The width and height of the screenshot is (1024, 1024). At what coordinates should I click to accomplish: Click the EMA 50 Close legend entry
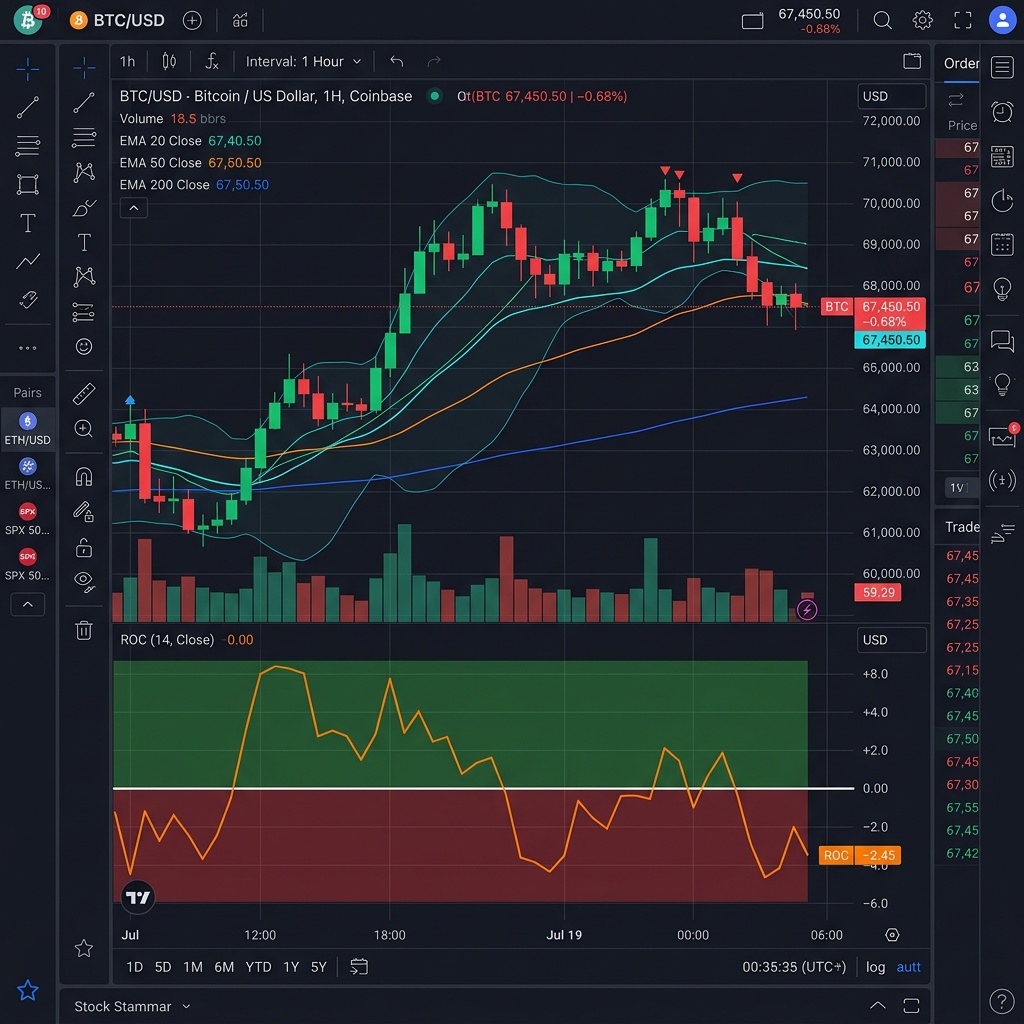point(190,163)
